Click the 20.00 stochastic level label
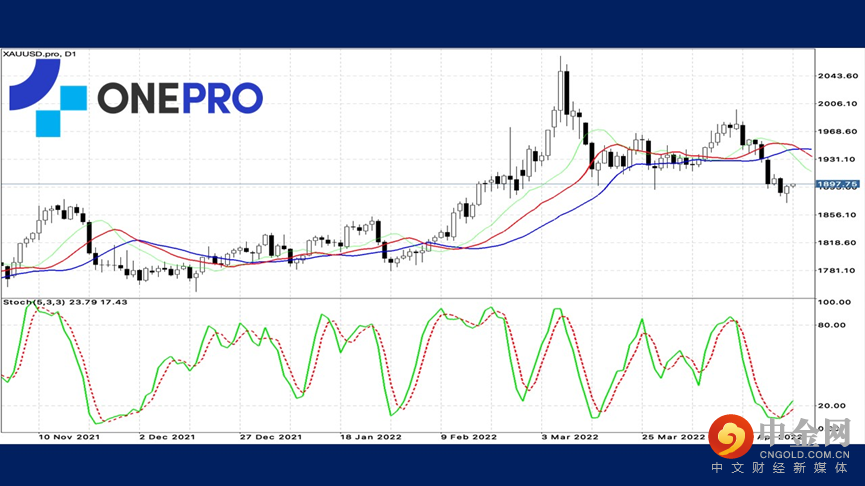The width and height of the screenshot is (865, 486). 832,405
